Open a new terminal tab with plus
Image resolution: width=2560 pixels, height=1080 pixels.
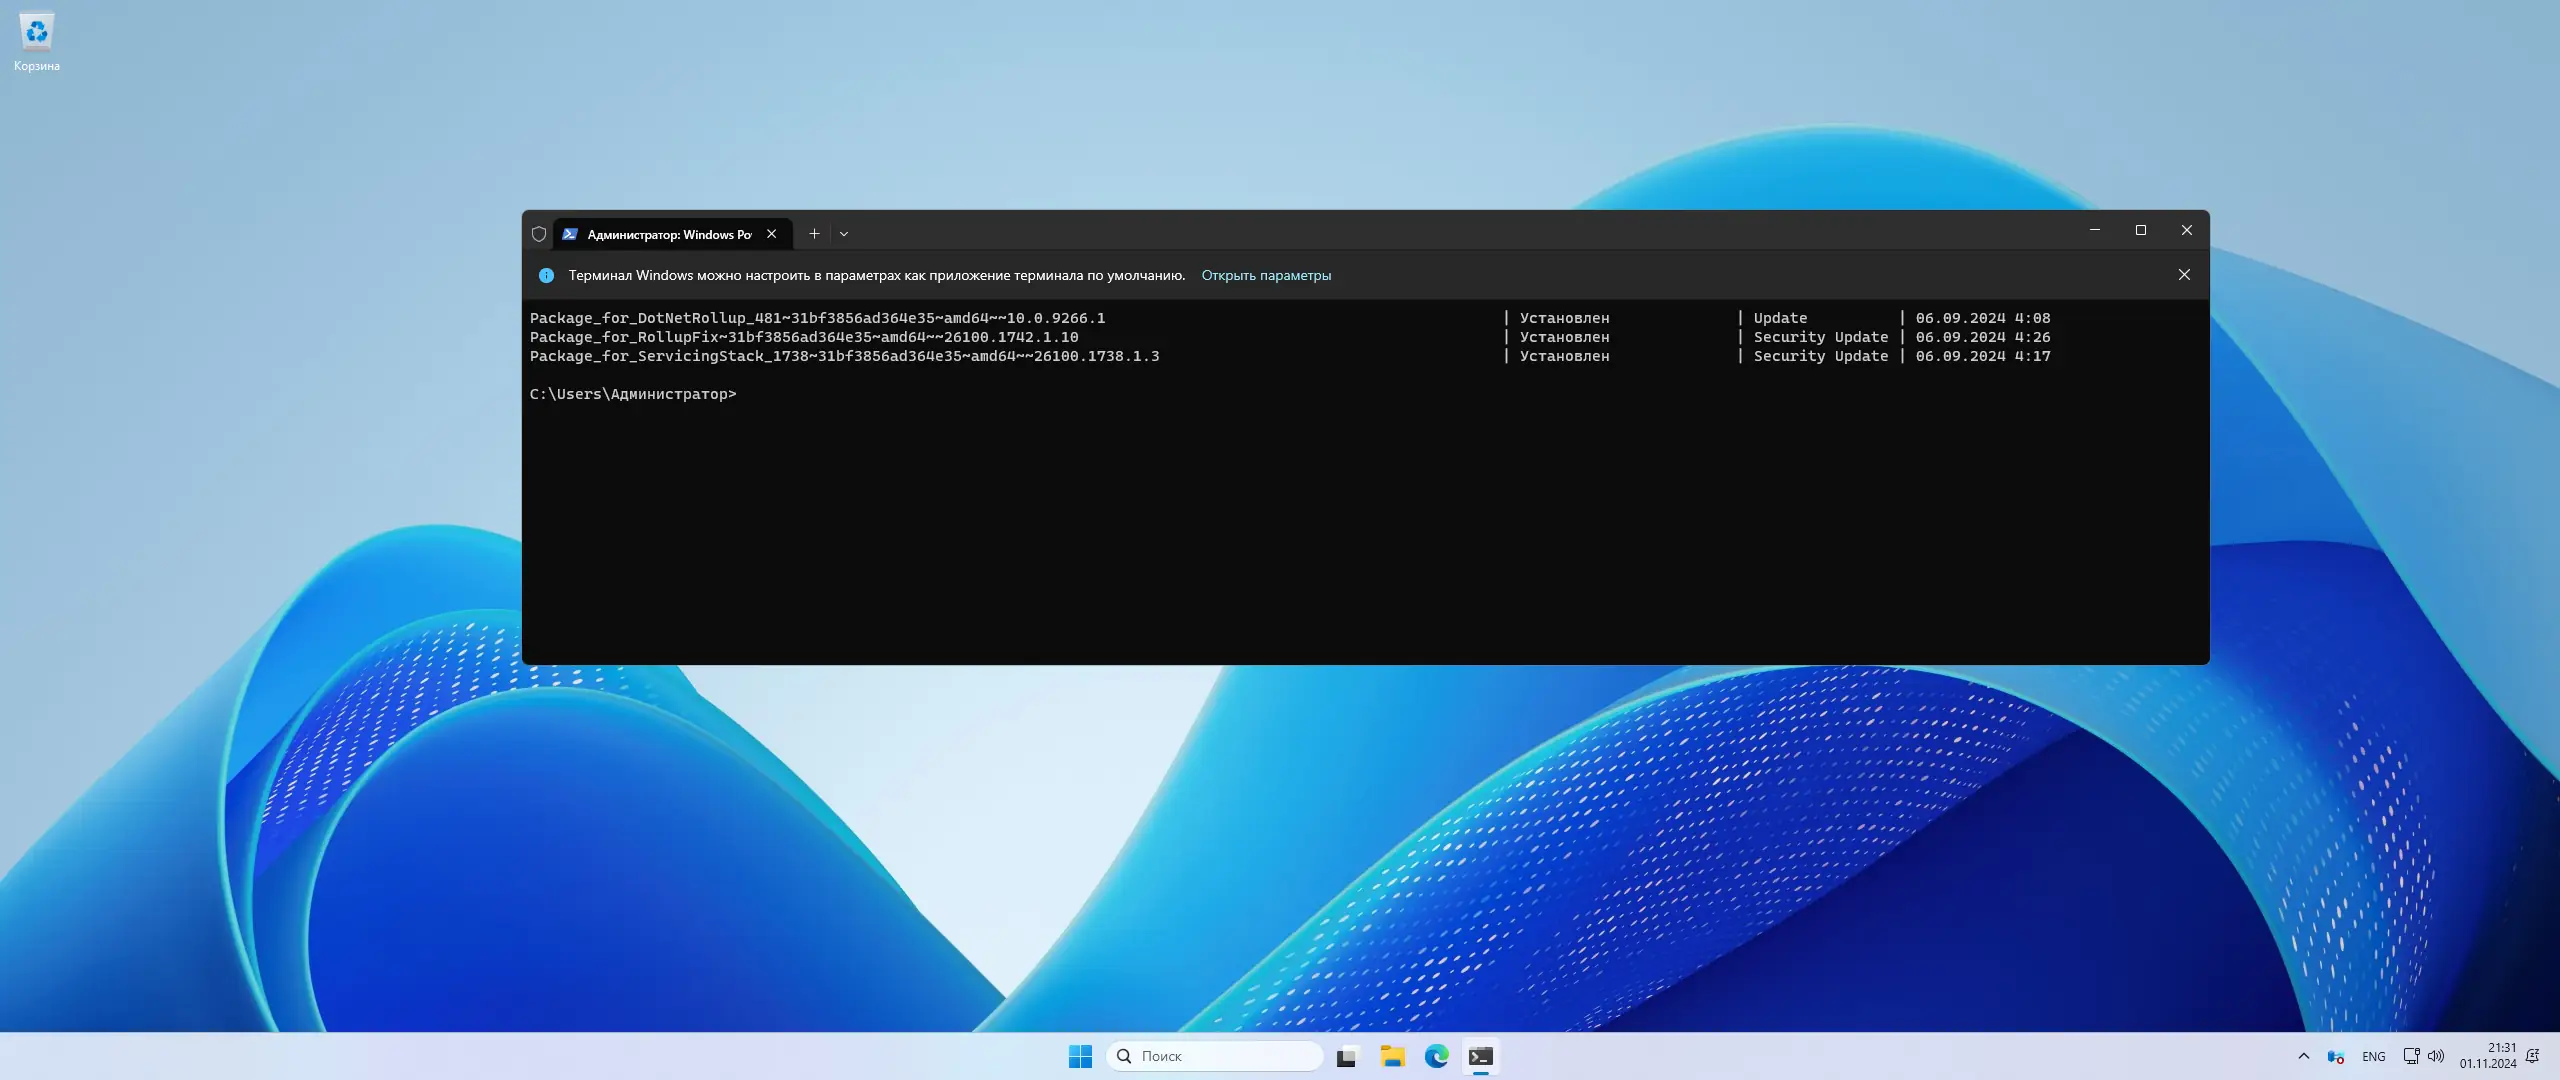pos(814,234)
